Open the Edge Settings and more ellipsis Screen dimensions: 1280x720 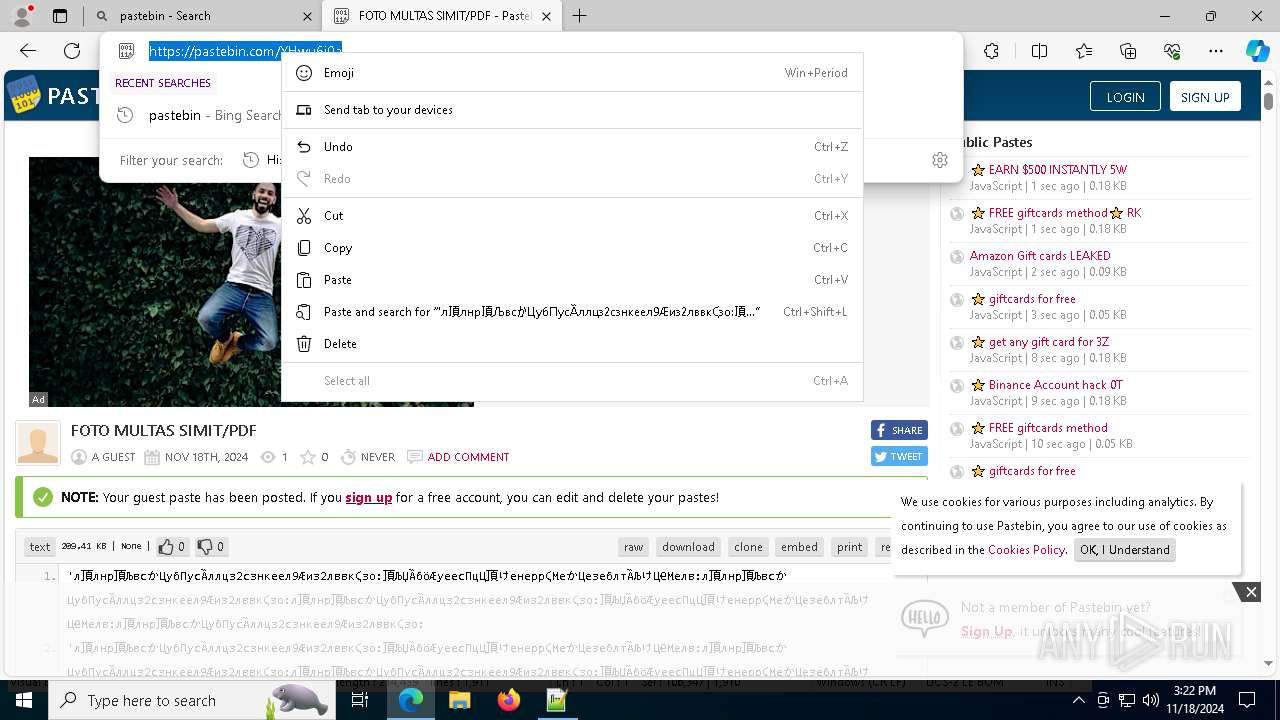pyautogui.click(x=1216, y=51)
